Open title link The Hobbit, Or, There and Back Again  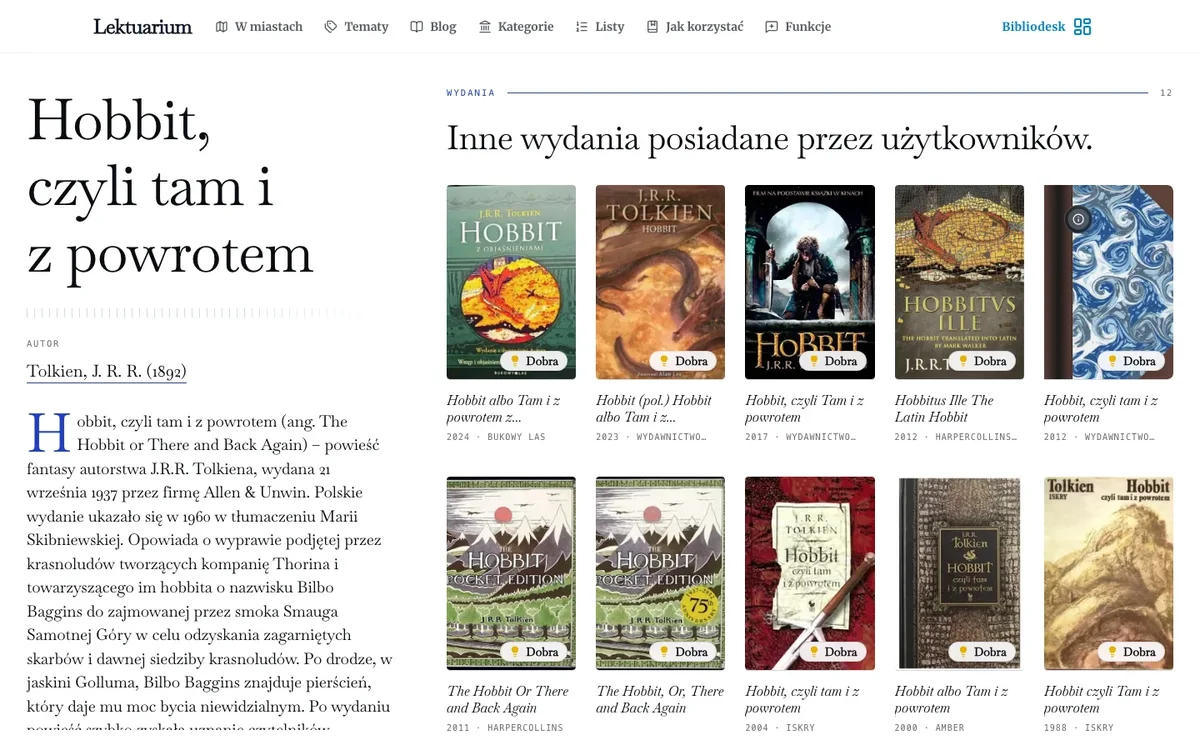pyautogui.click(x=660, y=699)
